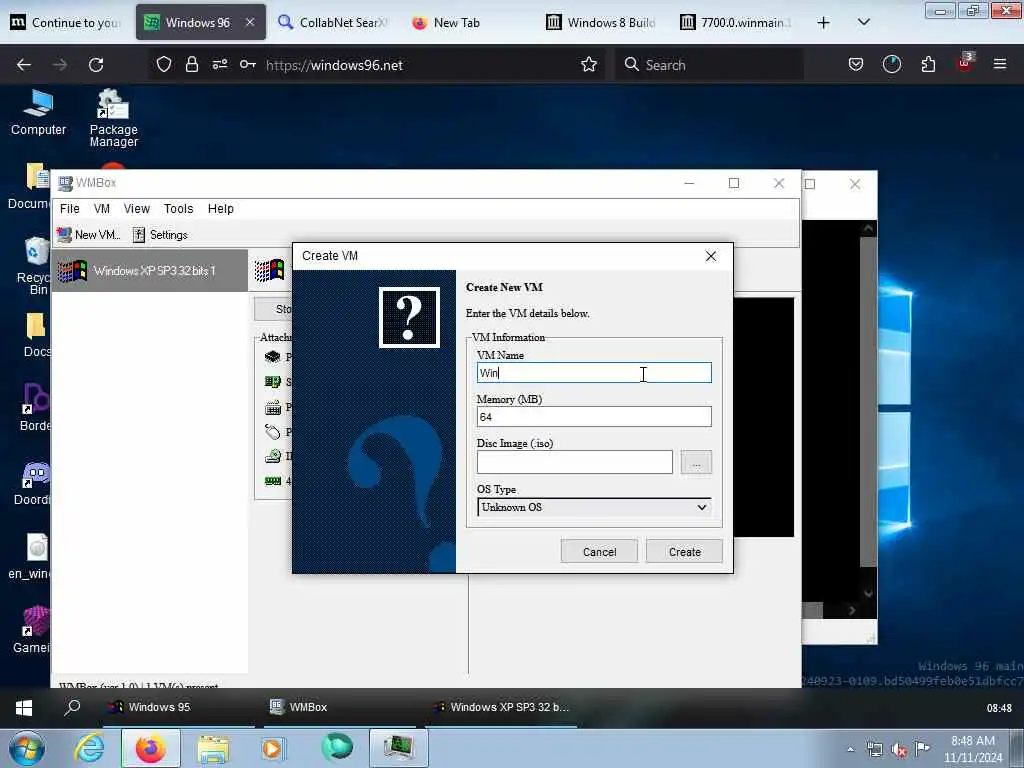Switch to 7700.0.winmain browser tab
This screenshot has height=768, width=1024.
[x=736, y=23]
